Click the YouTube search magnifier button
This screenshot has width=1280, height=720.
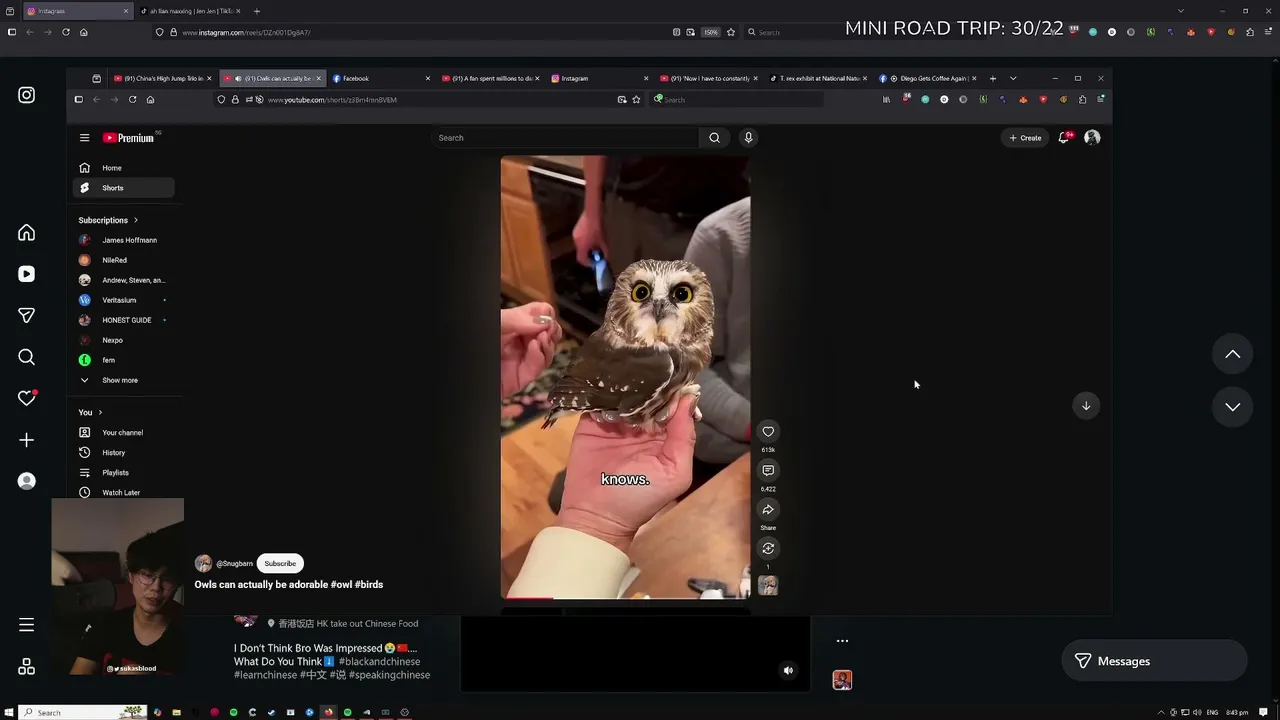(714, 138)
